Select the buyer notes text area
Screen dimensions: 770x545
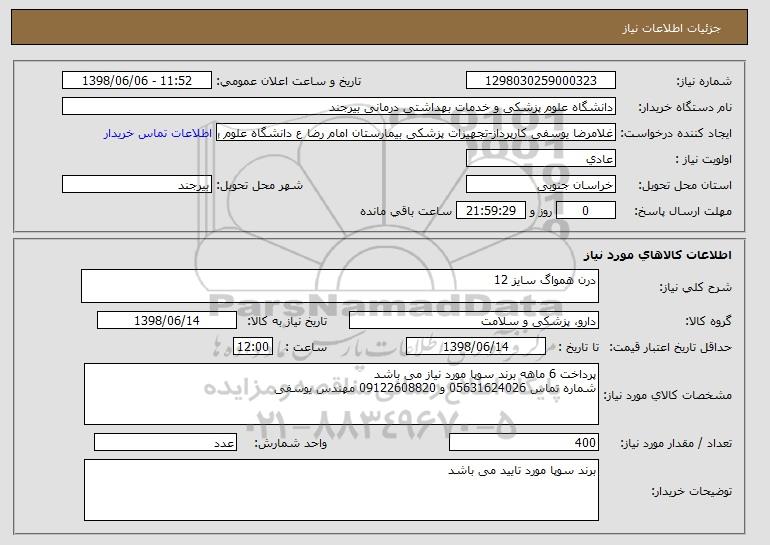(341, 490)
